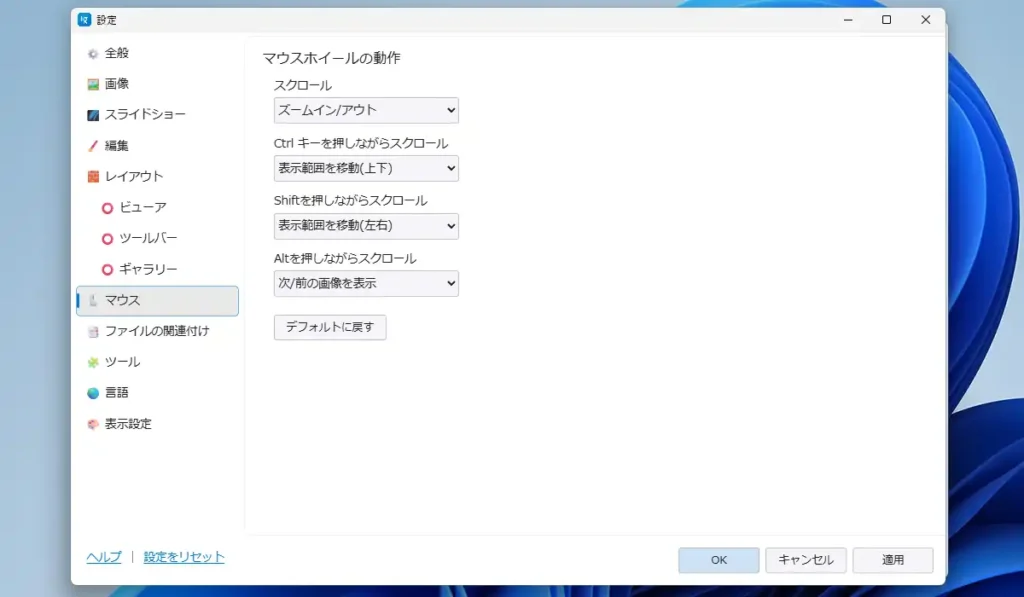This screenshot has width=1024, height=597.
Task: Open the スクロール behavior dropdown
Action: point(366,110)
